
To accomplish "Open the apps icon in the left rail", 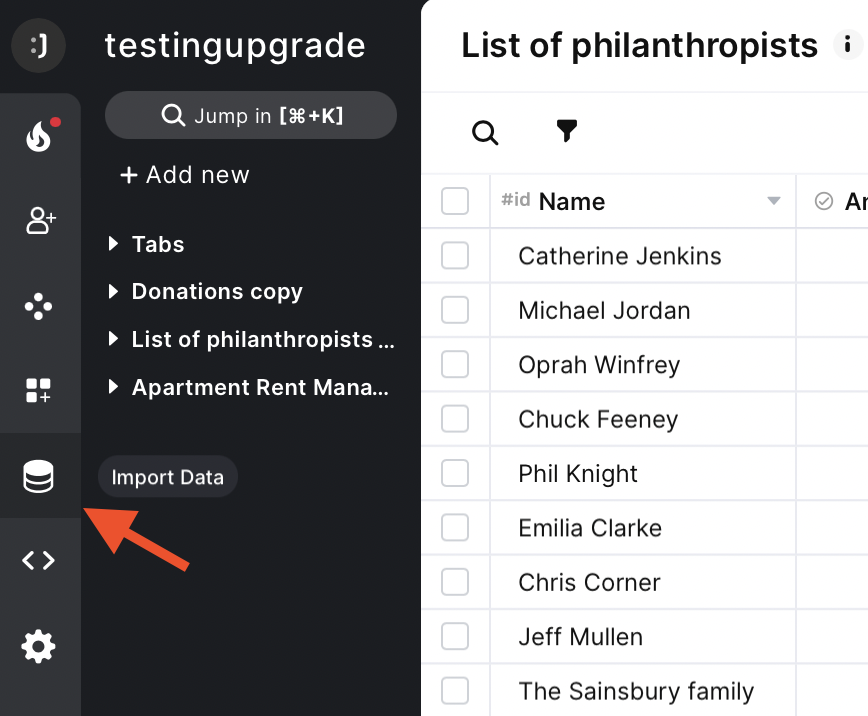I will click(39, 306).
